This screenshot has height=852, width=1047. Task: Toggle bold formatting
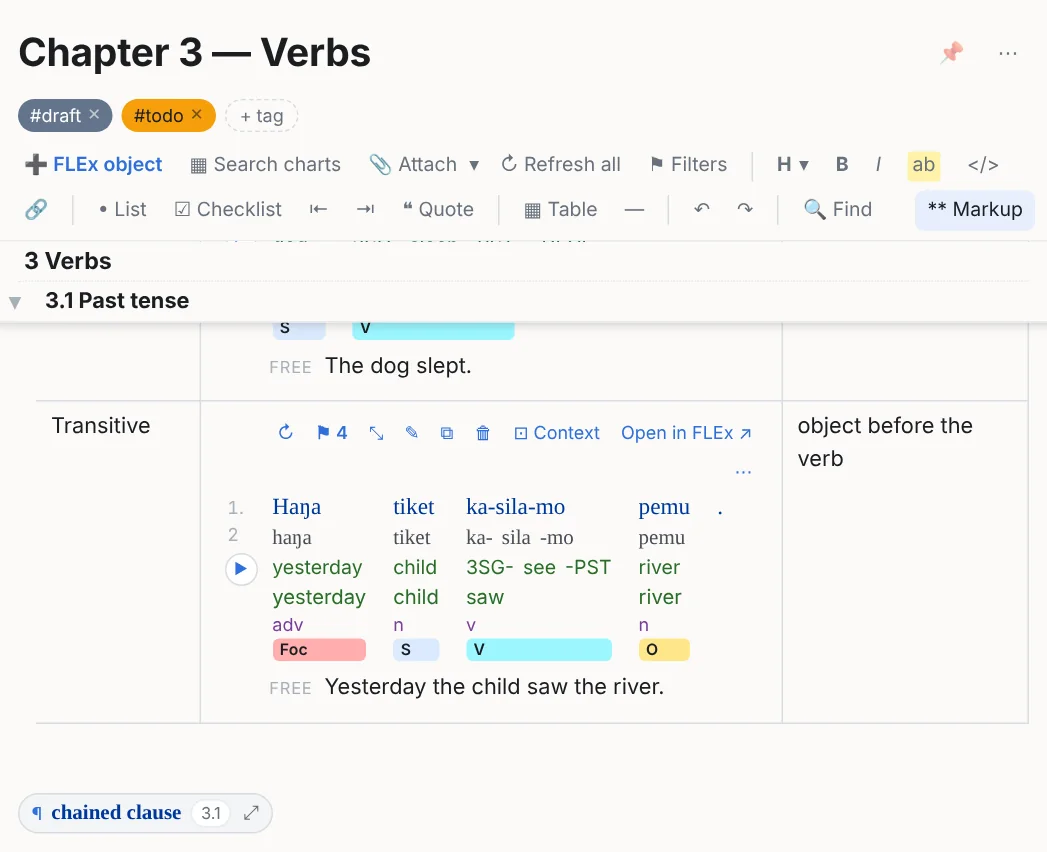842,164
